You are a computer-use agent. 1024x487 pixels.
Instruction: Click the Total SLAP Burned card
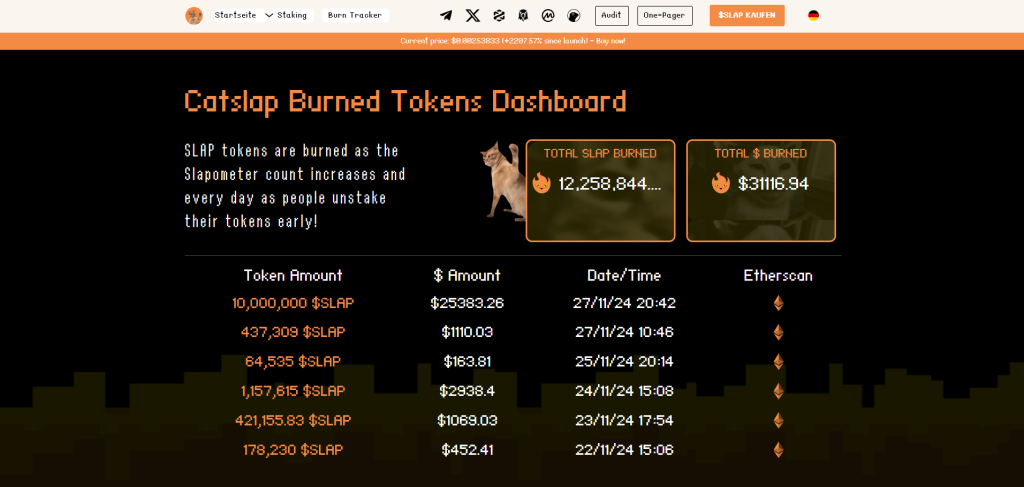[x=600, y=191]
